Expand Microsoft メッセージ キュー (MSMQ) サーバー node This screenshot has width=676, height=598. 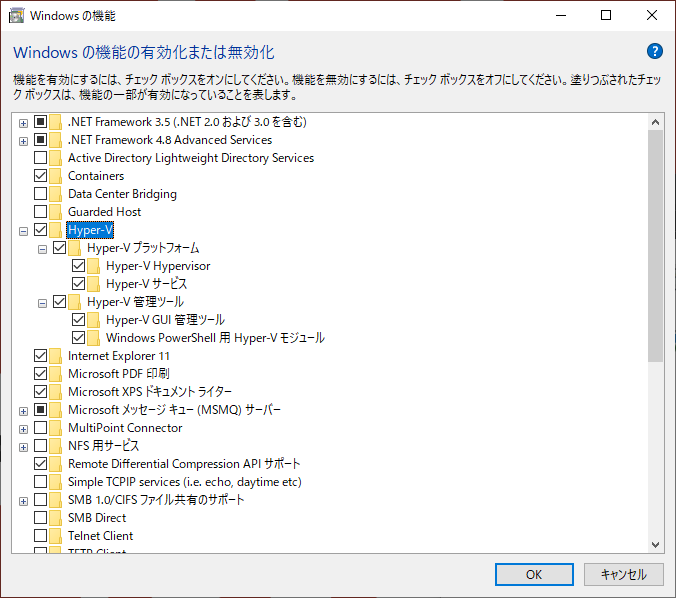tap(23, 411)
